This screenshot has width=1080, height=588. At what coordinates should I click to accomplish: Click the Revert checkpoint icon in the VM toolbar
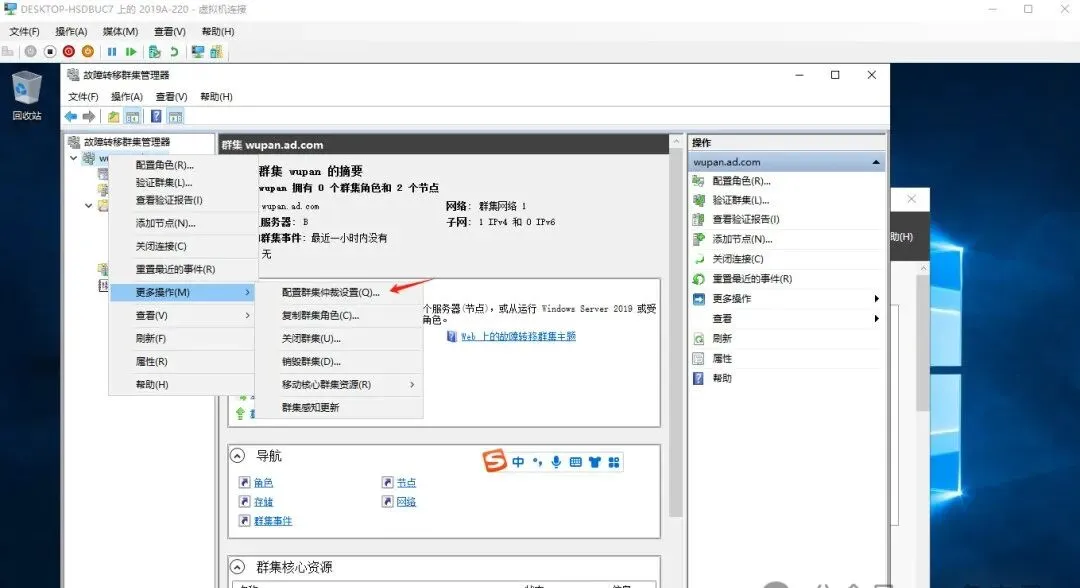(x=175, y=50)
